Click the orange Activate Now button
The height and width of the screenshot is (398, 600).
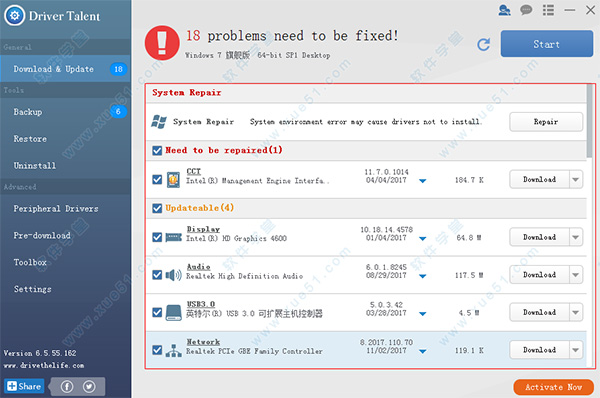[x=553, y=387]
